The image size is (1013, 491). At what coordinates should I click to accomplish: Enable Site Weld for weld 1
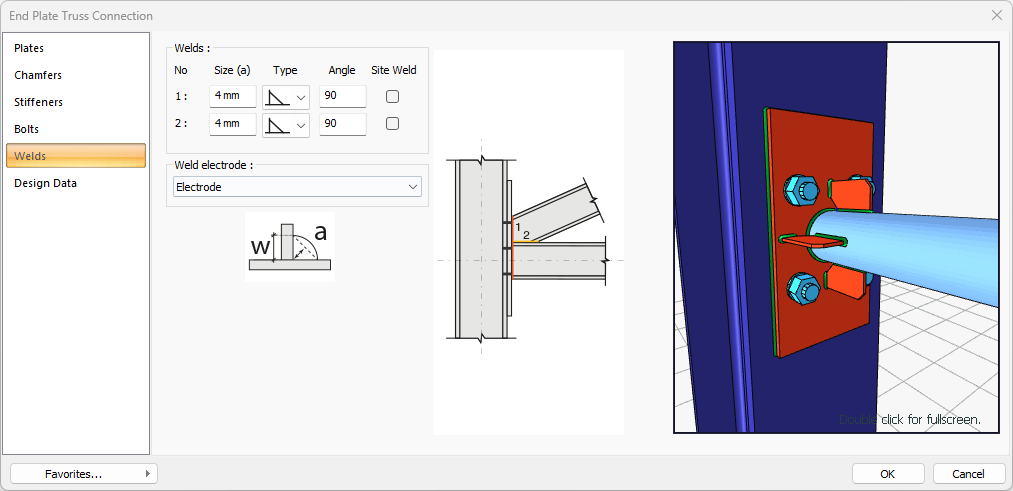pyautogui.click(x=393, y=97)
